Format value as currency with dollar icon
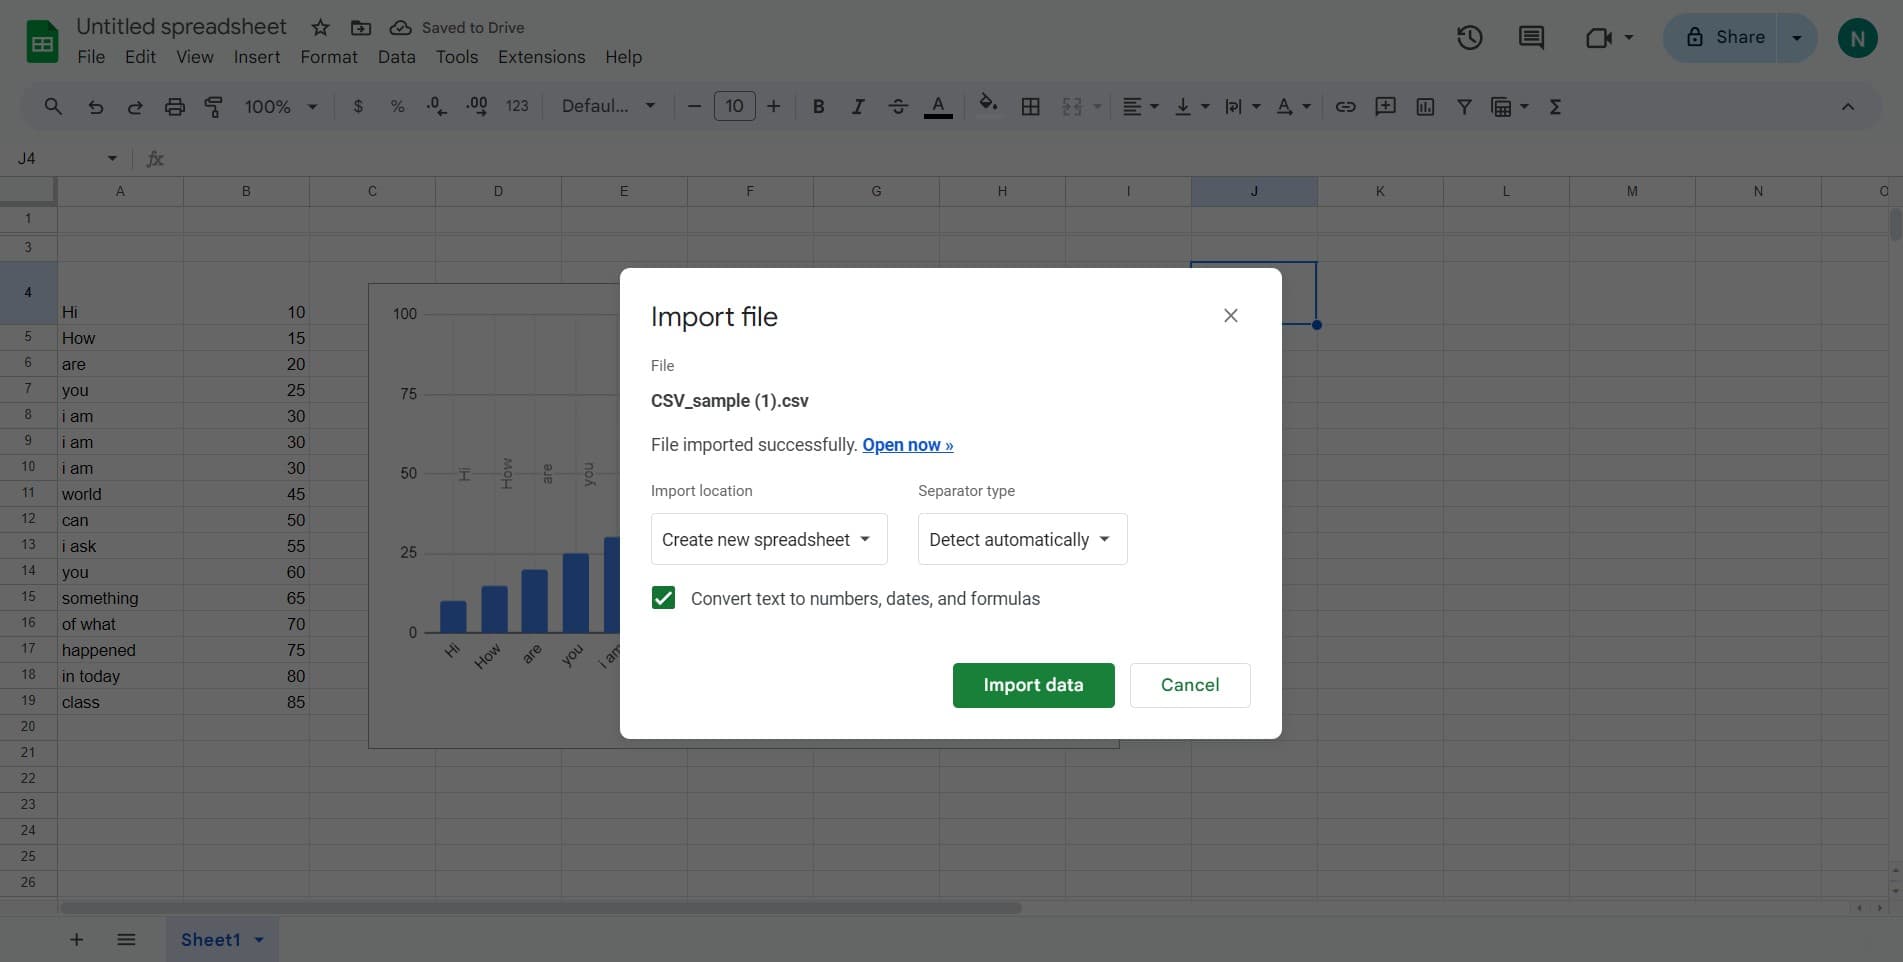Viewport: 1903px width, 962px height. [x=358, y=106]
